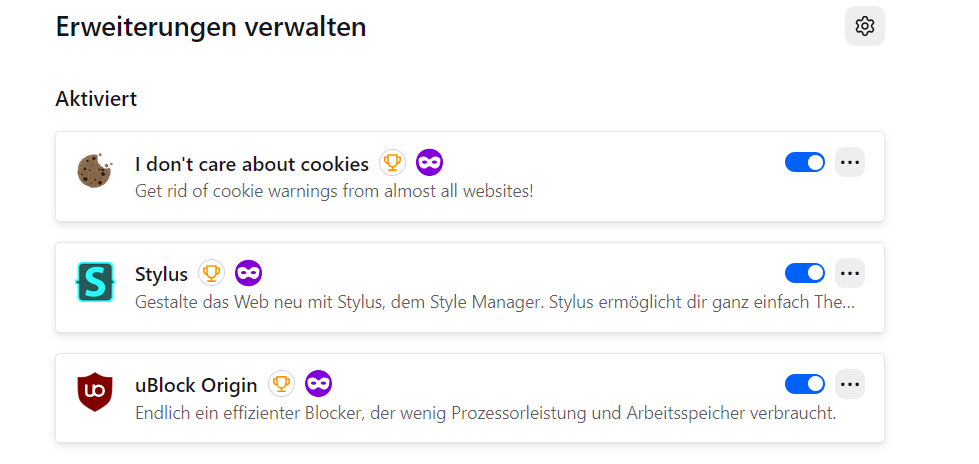Disable the I don't care about cookies extension

[805, 162]
